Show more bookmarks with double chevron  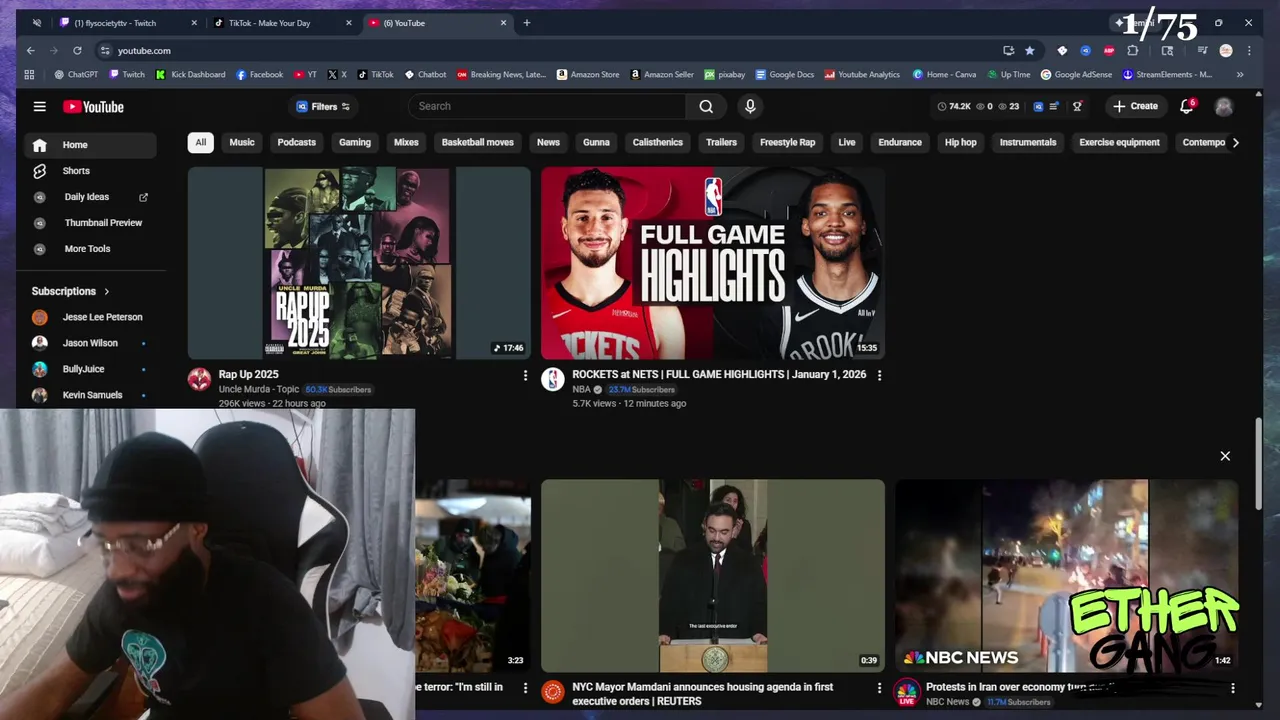[x=1240, y=74]
